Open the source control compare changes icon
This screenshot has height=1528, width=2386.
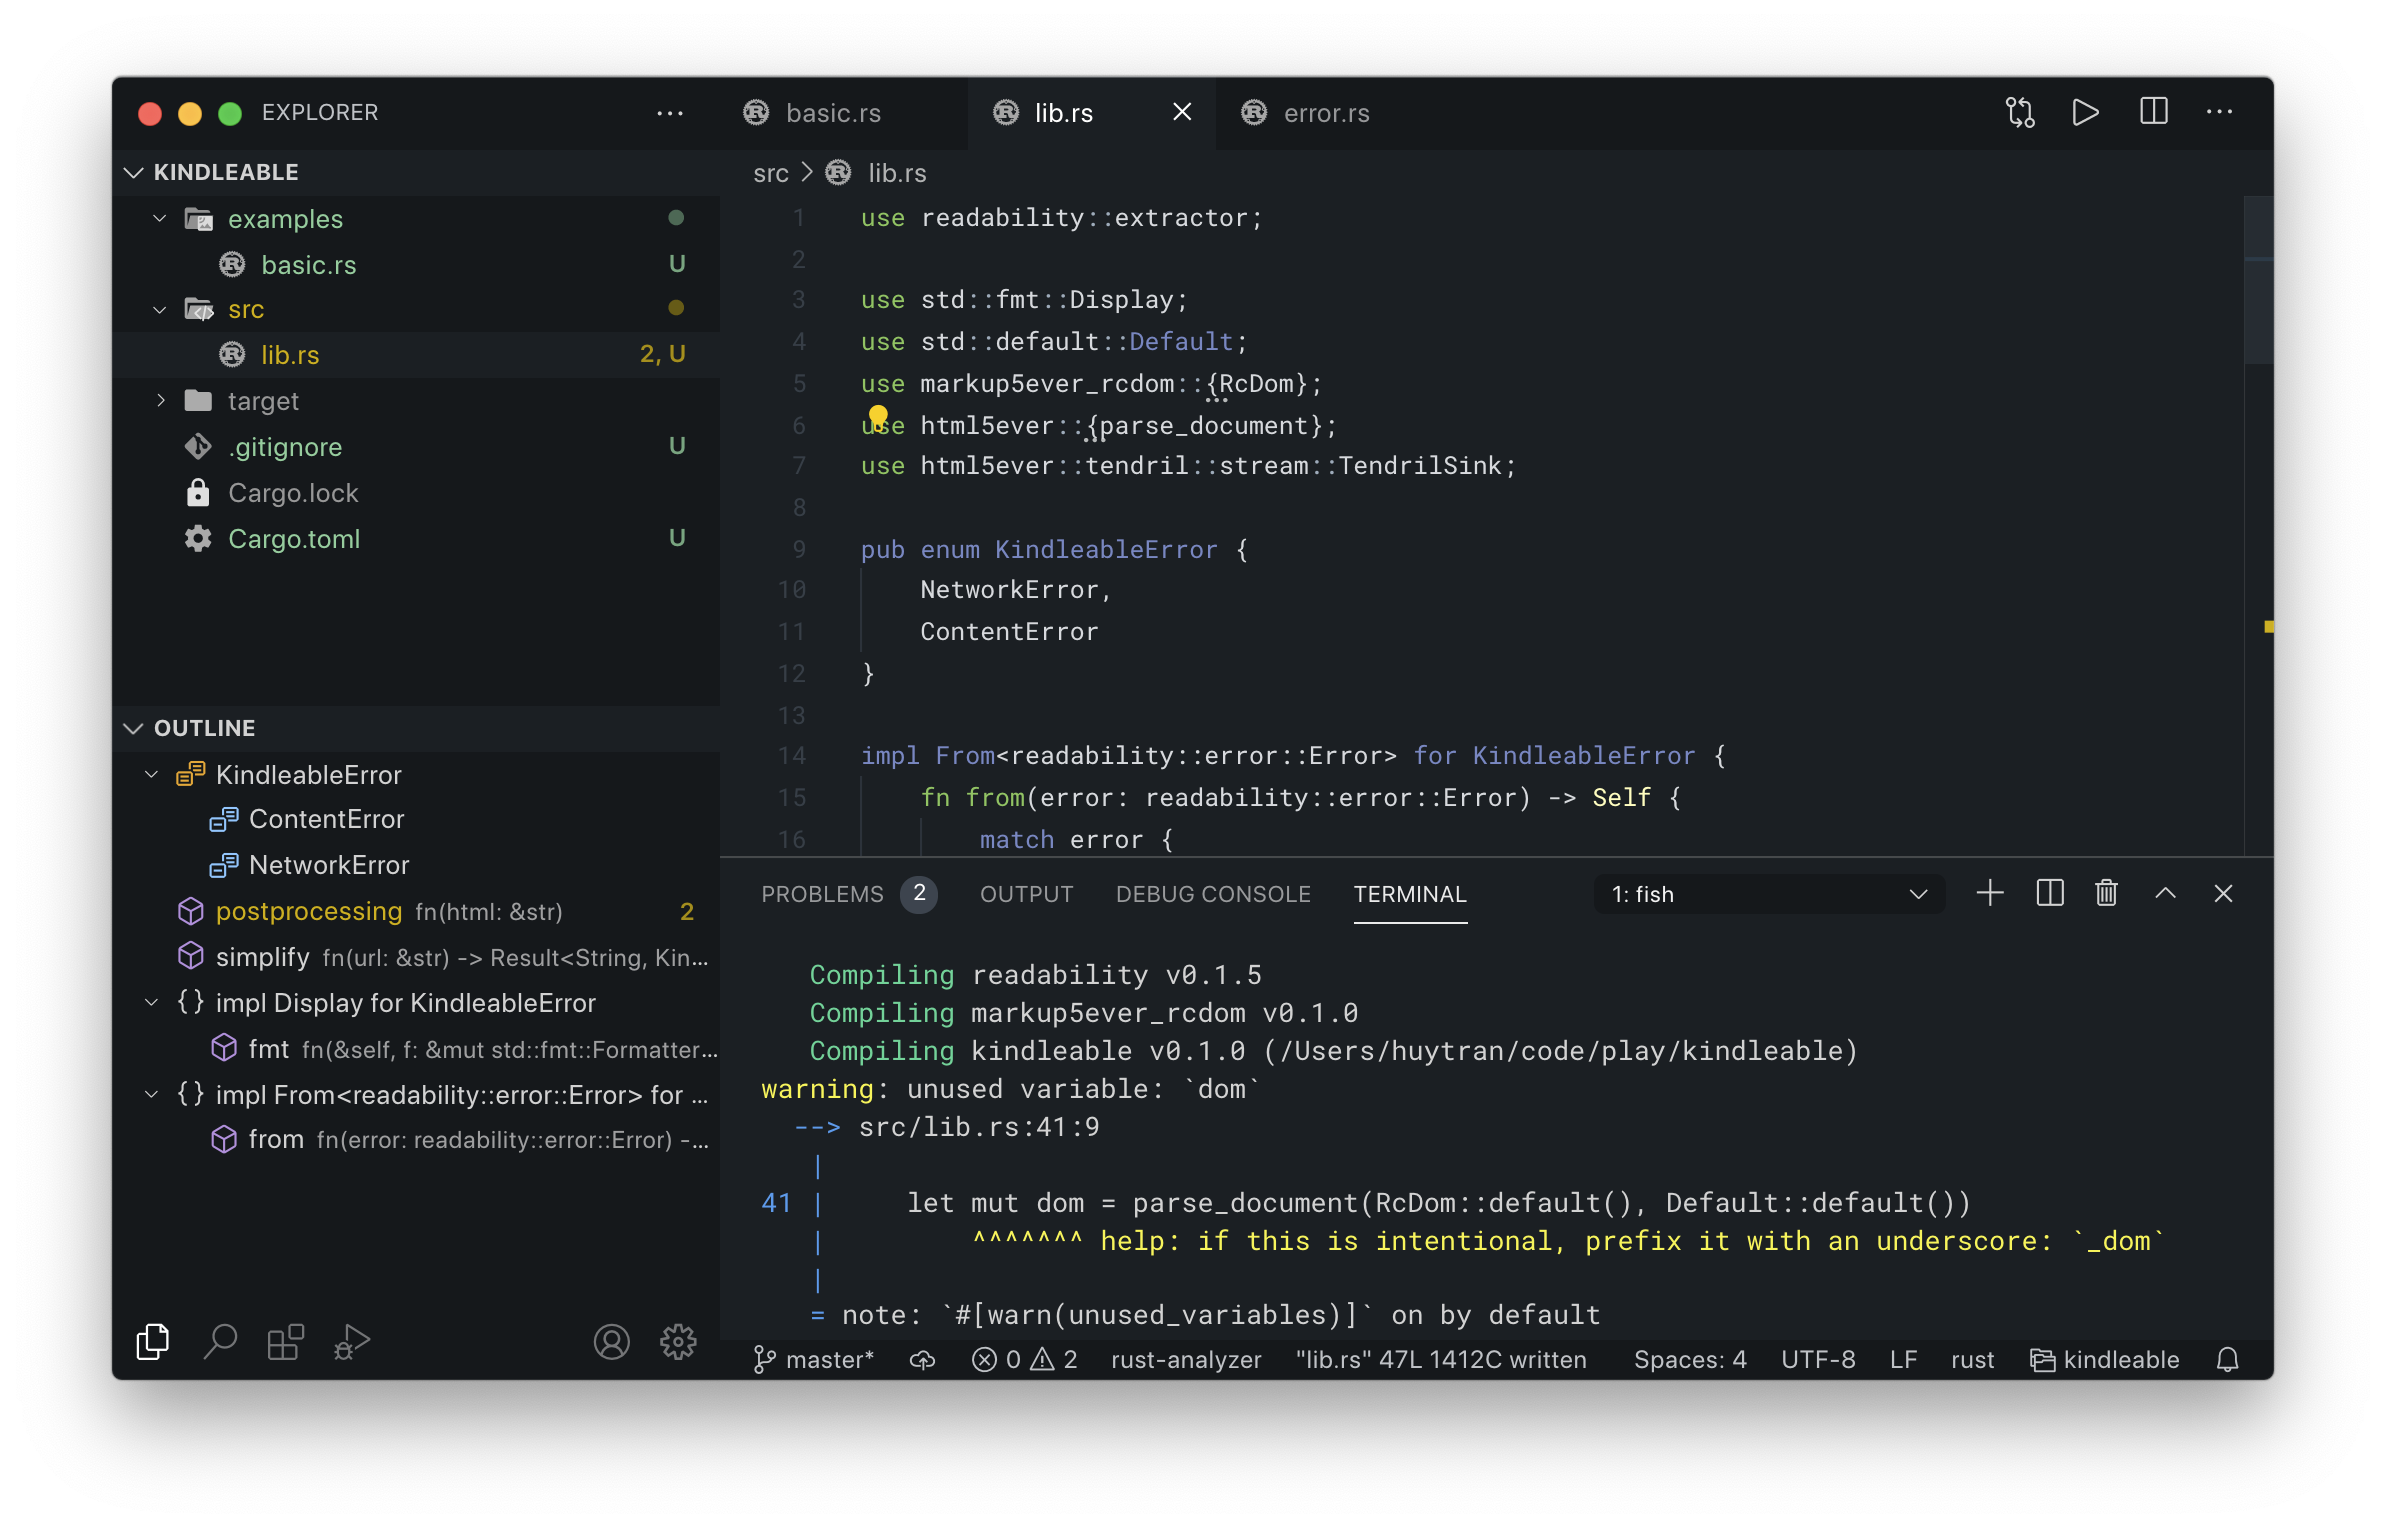[x=2019, y=112]
